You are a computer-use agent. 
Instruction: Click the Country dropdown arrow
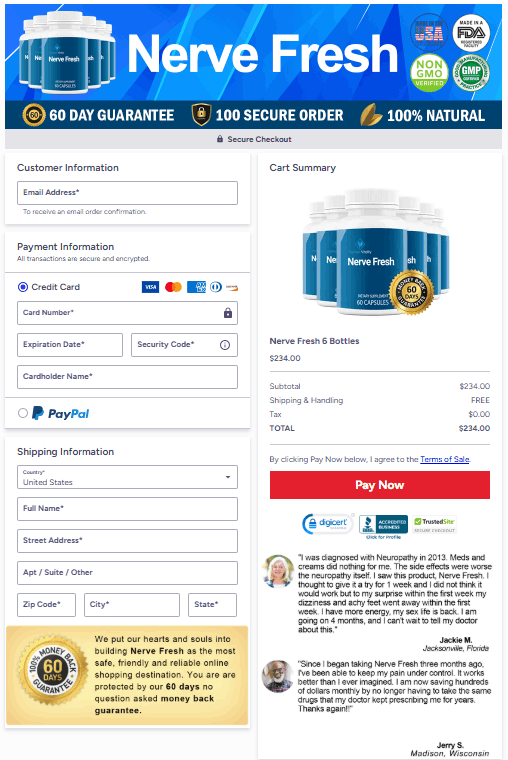pos(228,477)
